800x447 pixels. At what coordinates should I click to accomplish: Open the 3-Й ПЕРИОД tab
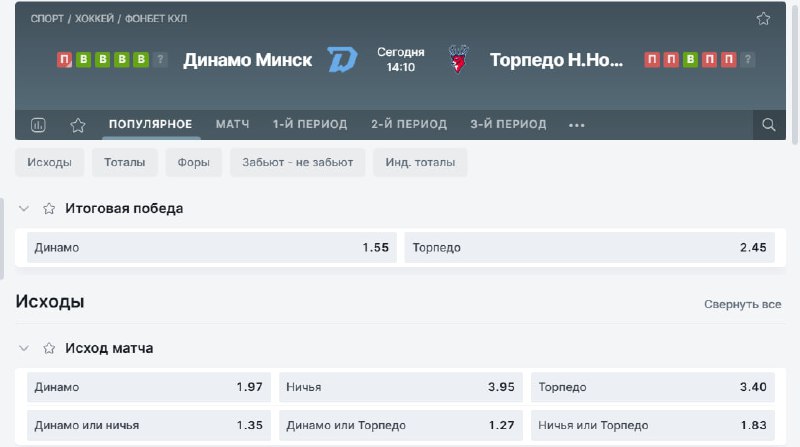[x=508, y=124]
